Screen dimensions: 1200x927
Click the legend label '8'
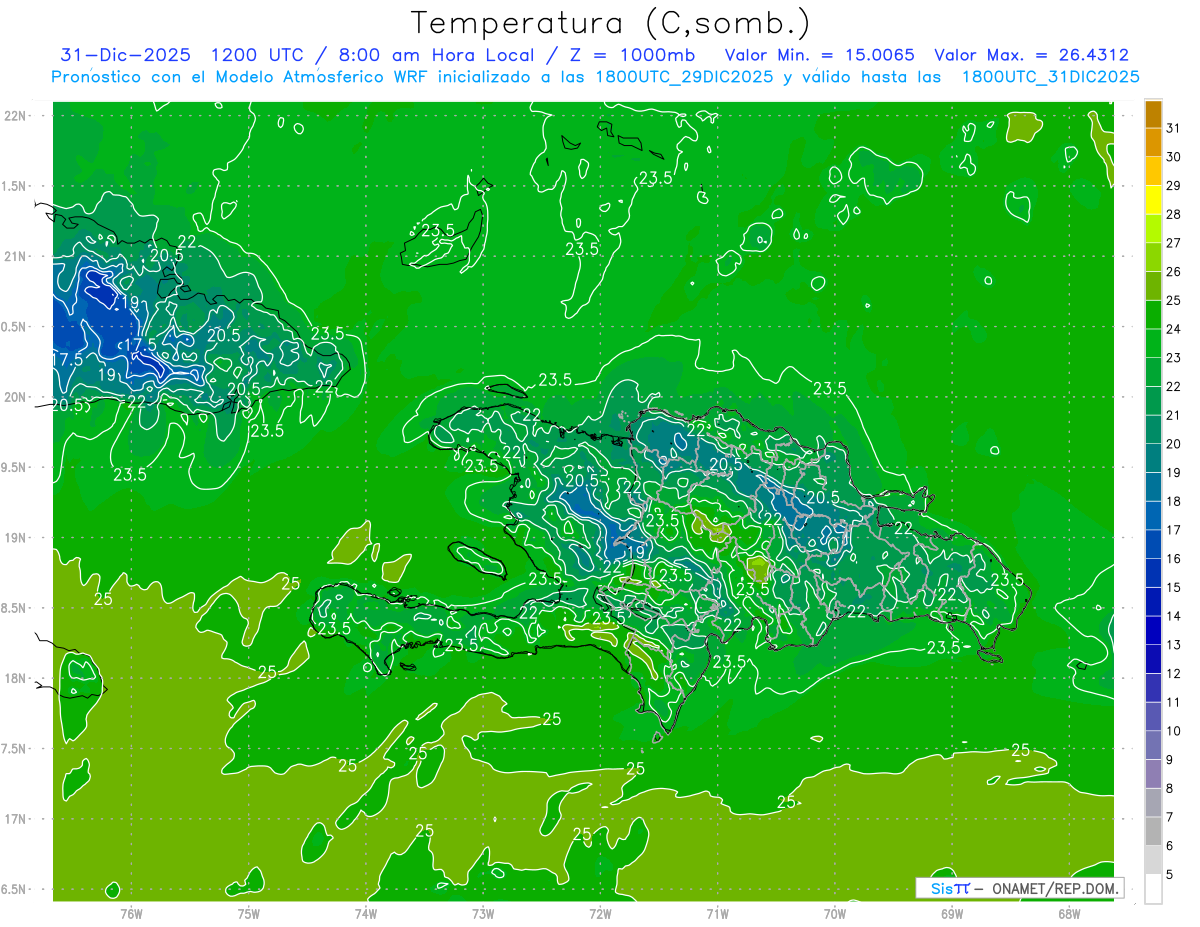1170,789
